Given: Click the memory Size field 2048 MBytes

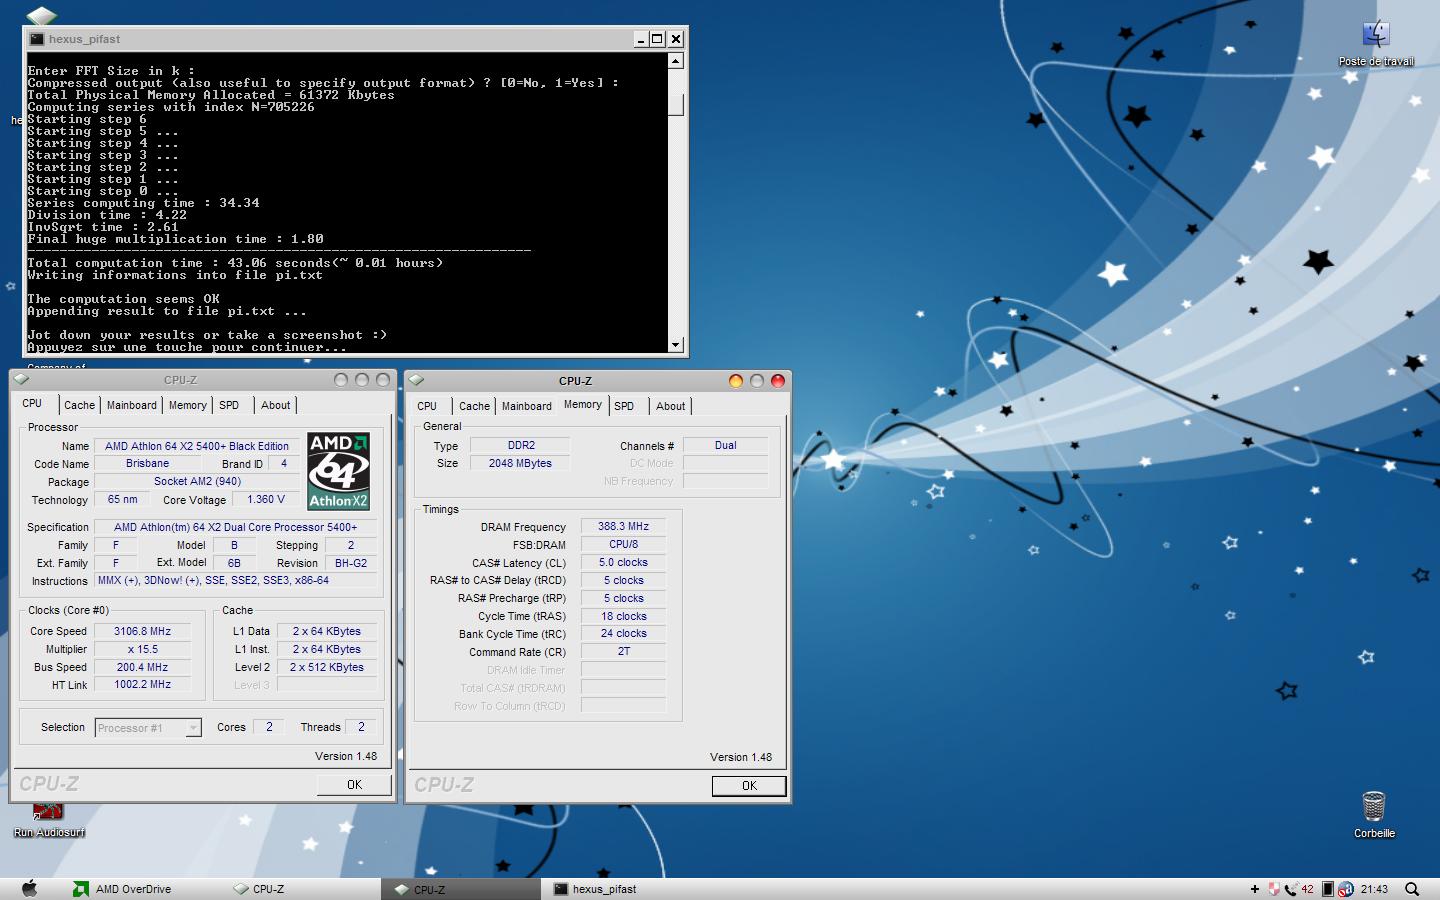Looking at the screenshot, I should click(520, 464).
